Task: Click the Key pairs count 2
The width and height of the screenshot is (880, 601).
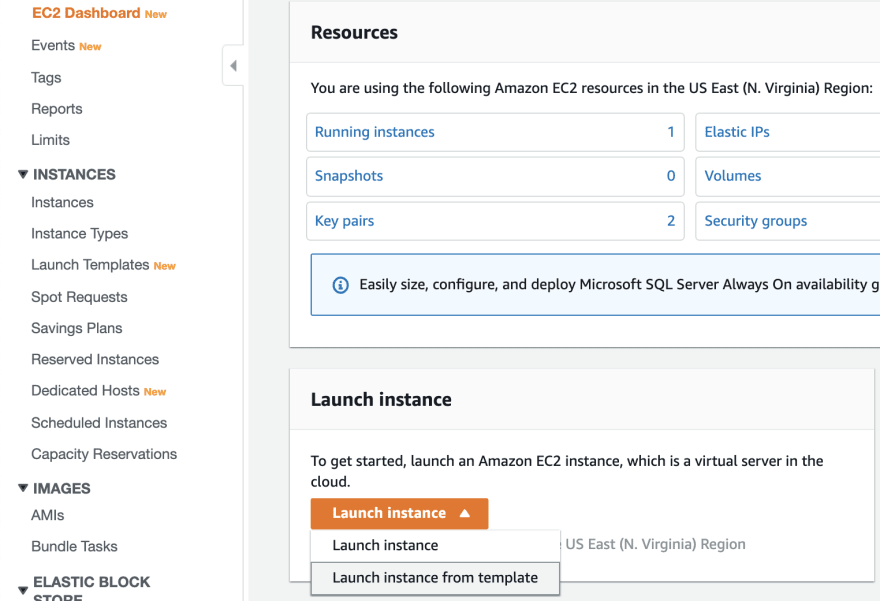Action: click(x=671, y=221)
